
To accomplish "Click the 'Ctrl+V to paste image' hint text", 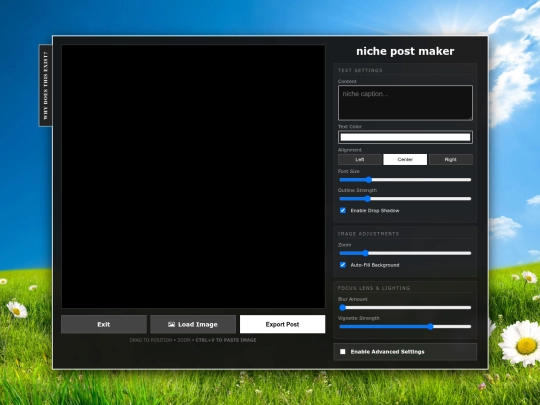I will [x=226, y=340].
